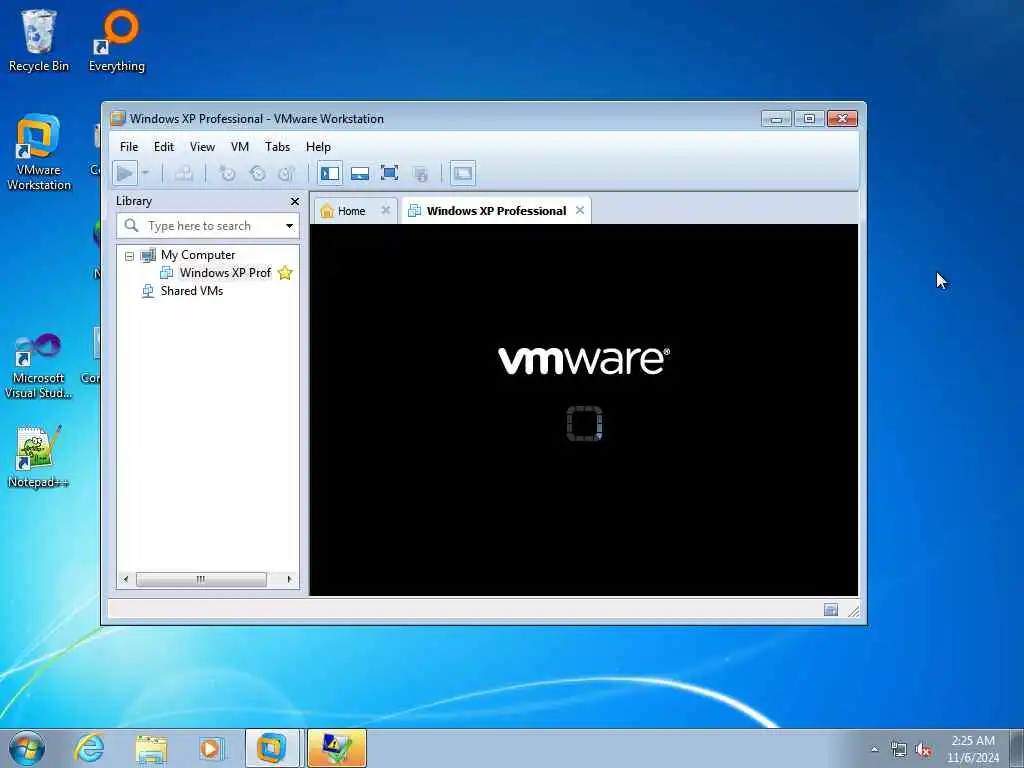Click the Send Ctrl+Alt+Del toolbar icon
Screen dimensions: 1024x768
click(184, 173)
